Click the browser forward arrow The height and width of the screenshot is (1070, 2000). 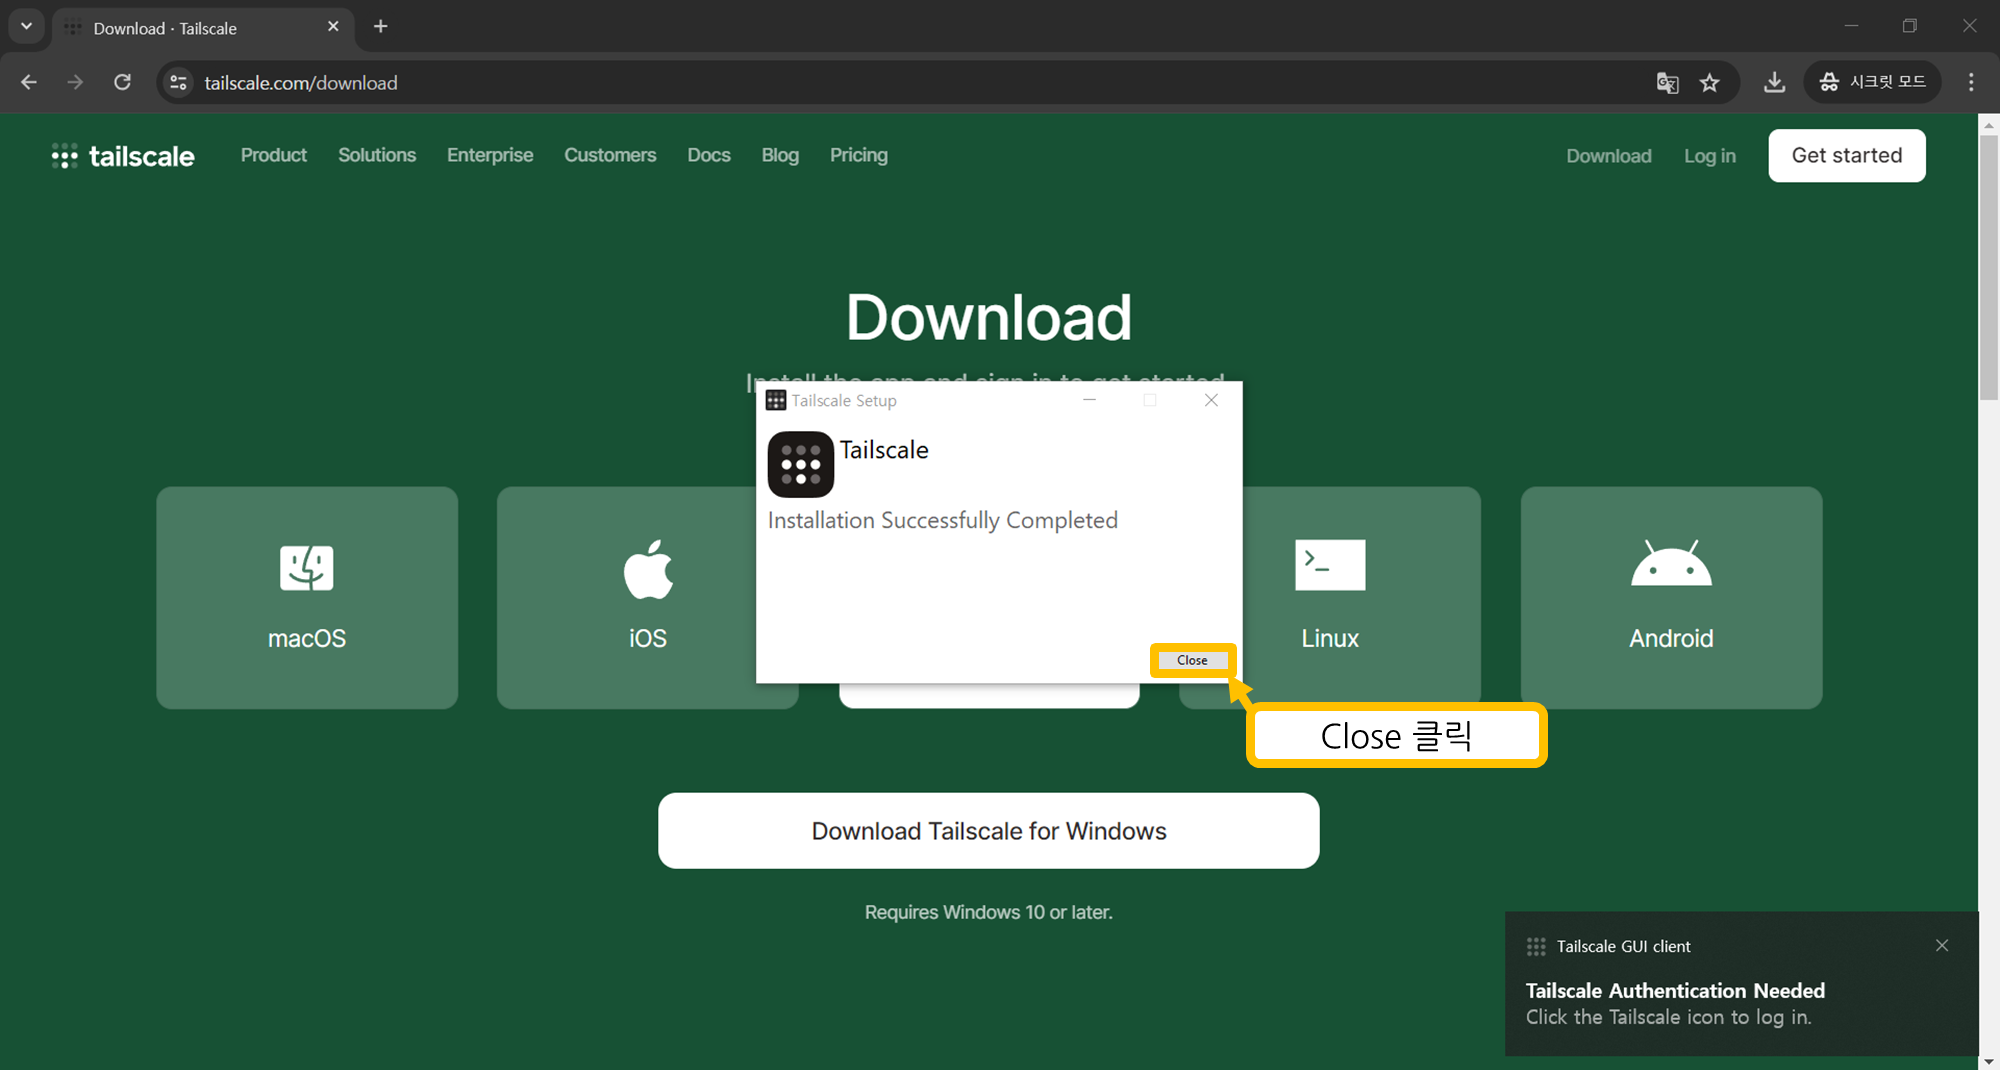(75, 82)
